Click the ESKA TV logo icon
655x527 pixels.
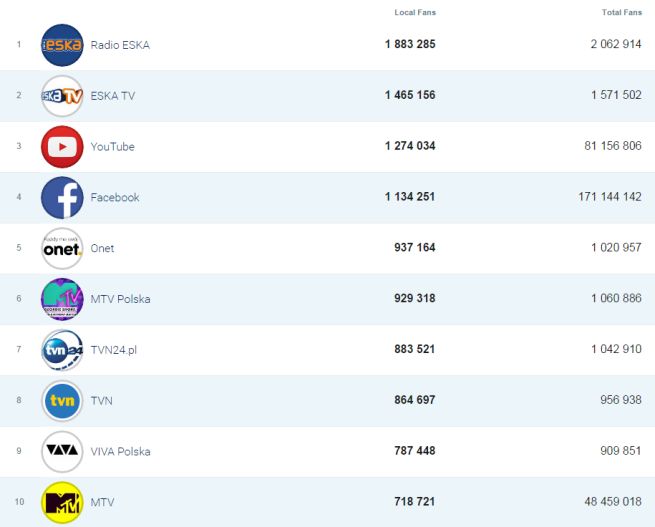62,96
